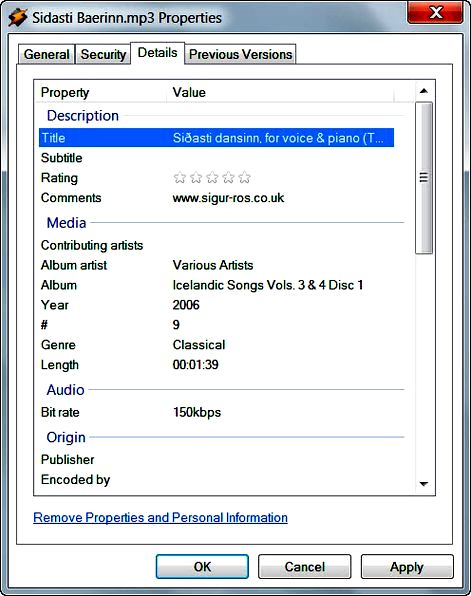Click the Description group header
Viewport: 471px width, 596px height.
(82, 116)
